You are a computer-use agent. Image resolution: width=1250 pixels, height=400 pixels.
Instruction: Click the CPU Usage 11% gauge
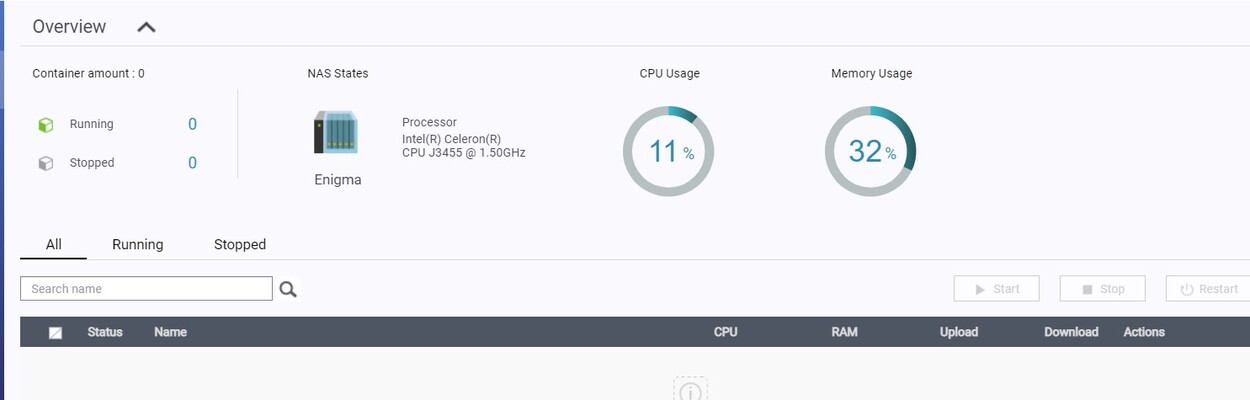[x=668, y=152]
